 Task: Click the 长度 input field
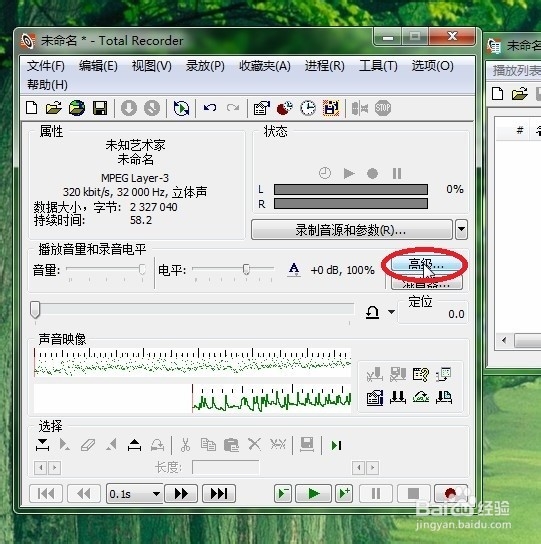coord(226,467)
